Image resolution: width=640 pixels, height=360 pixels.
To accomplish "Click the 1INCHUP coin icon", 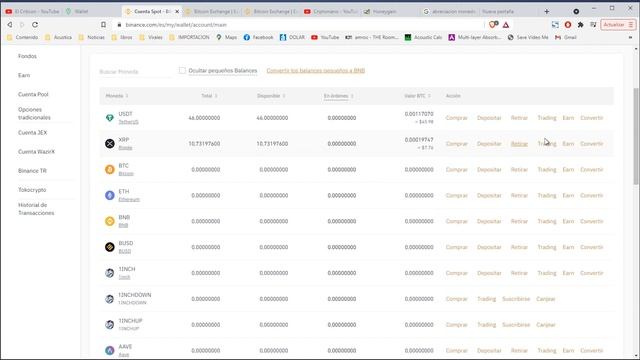I will tap(109, 324).
